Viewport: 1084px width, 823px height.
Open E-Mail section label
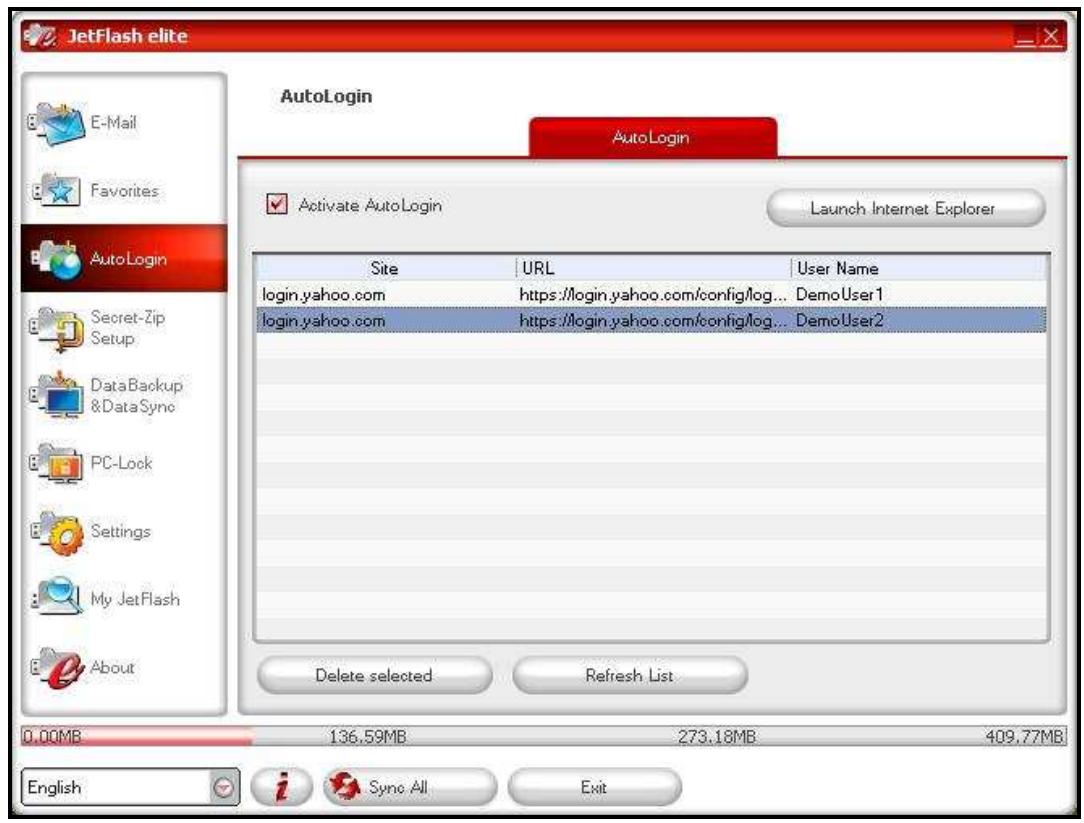[x=113, y=122]
